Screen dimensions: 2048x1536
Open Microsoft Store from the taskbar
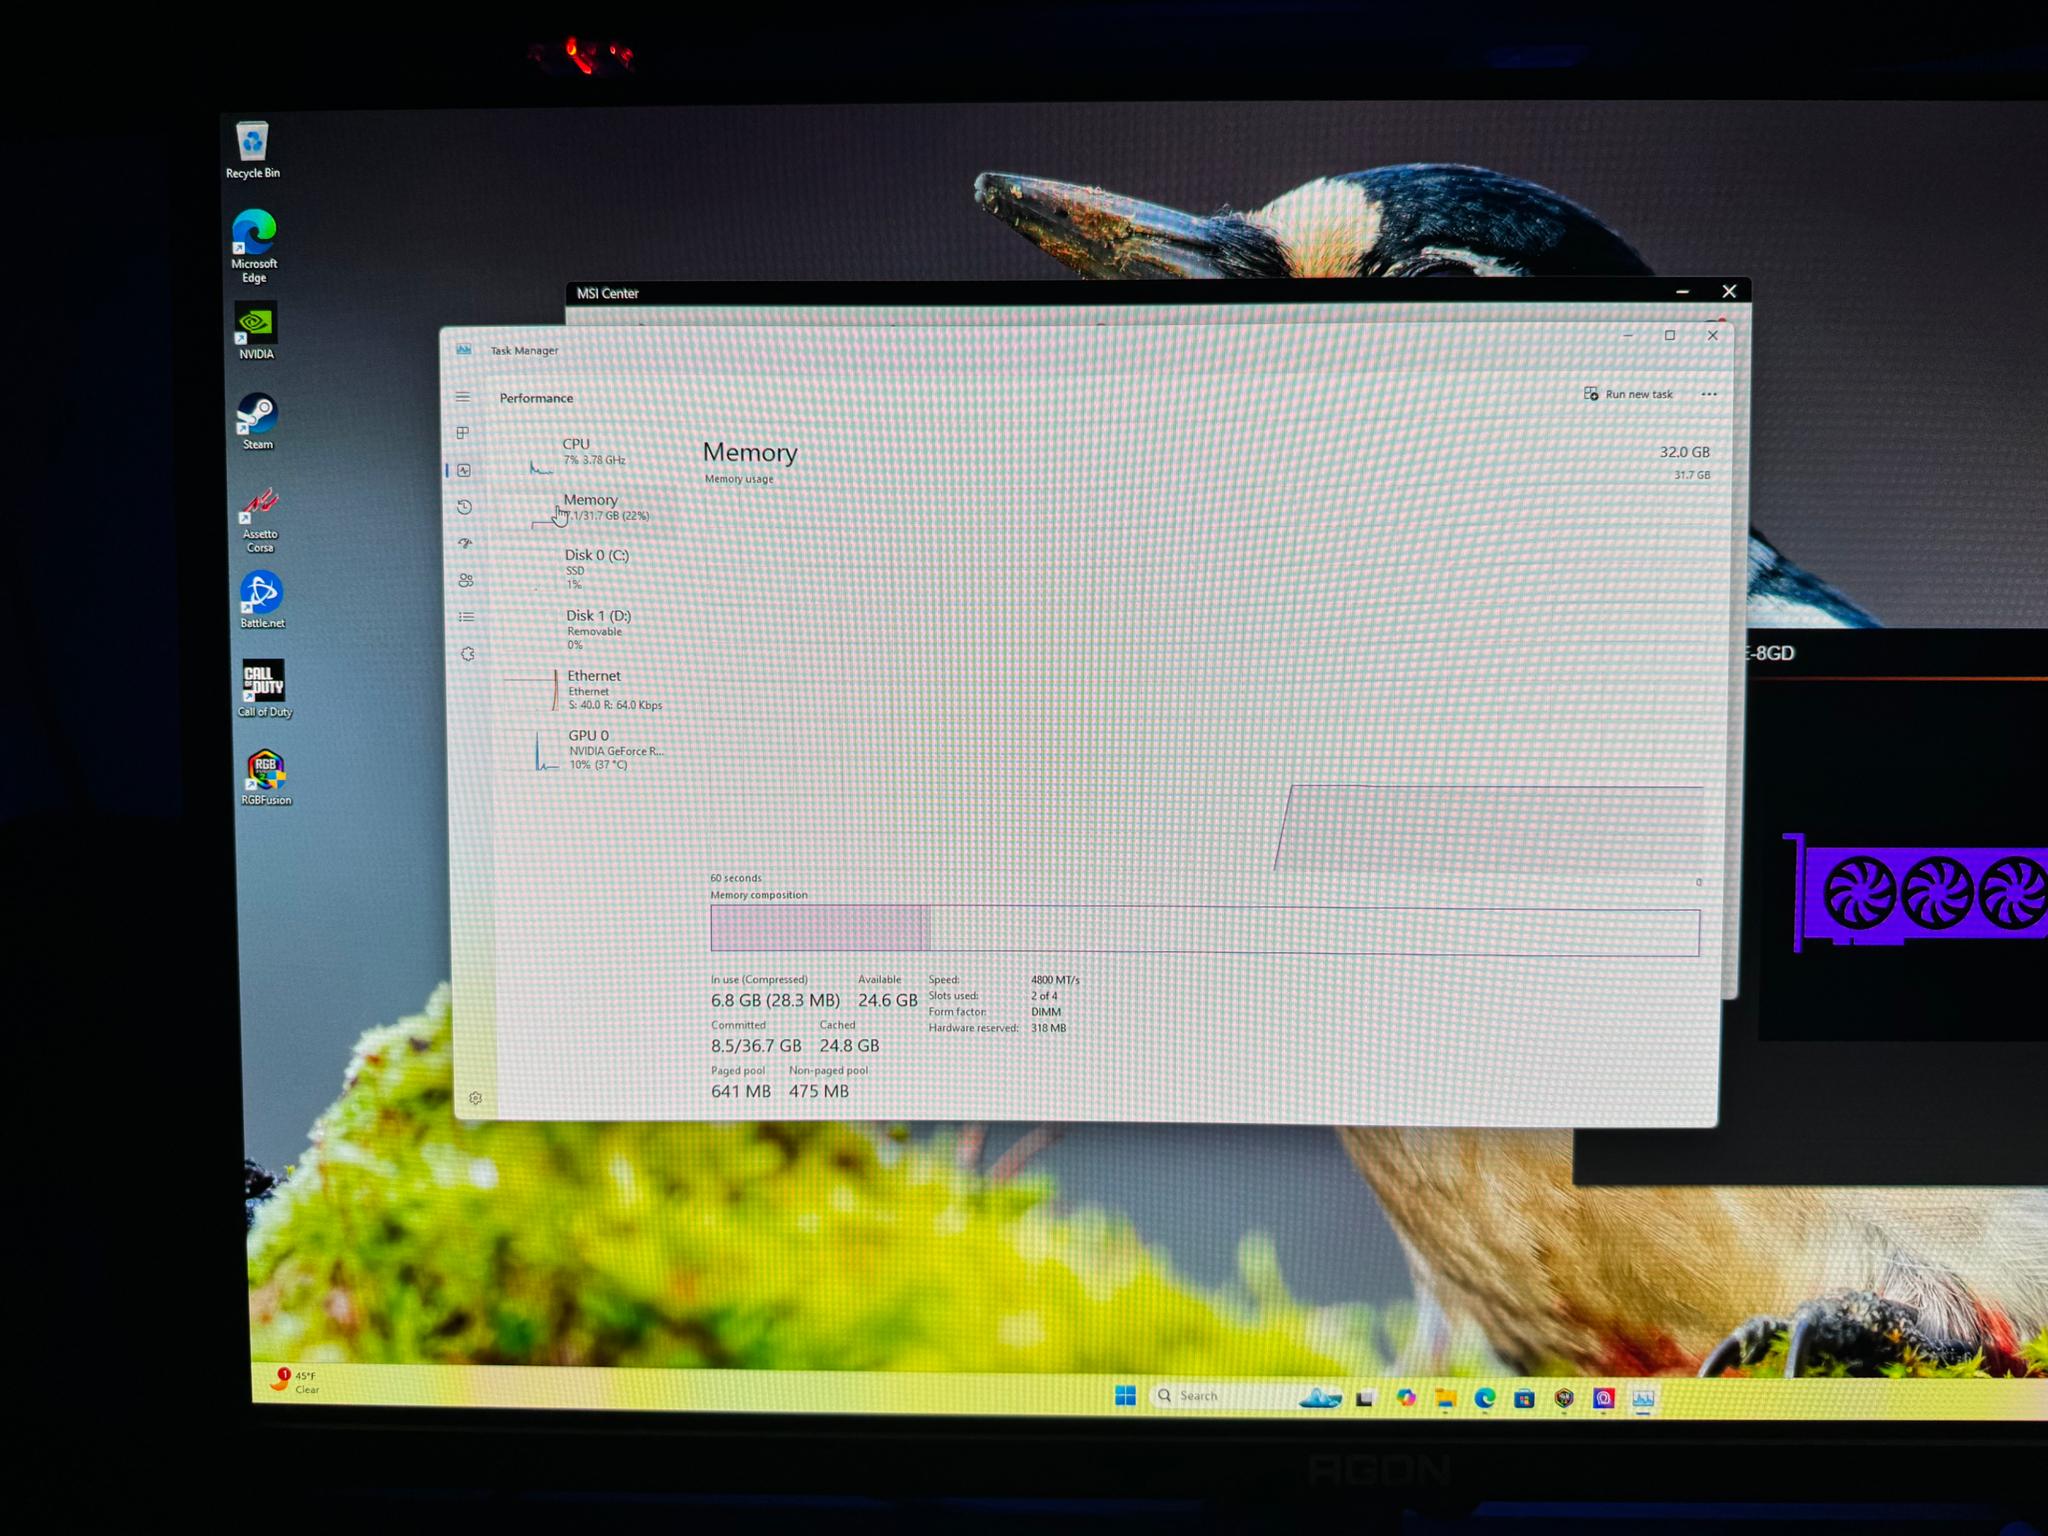(1524, 1398)
